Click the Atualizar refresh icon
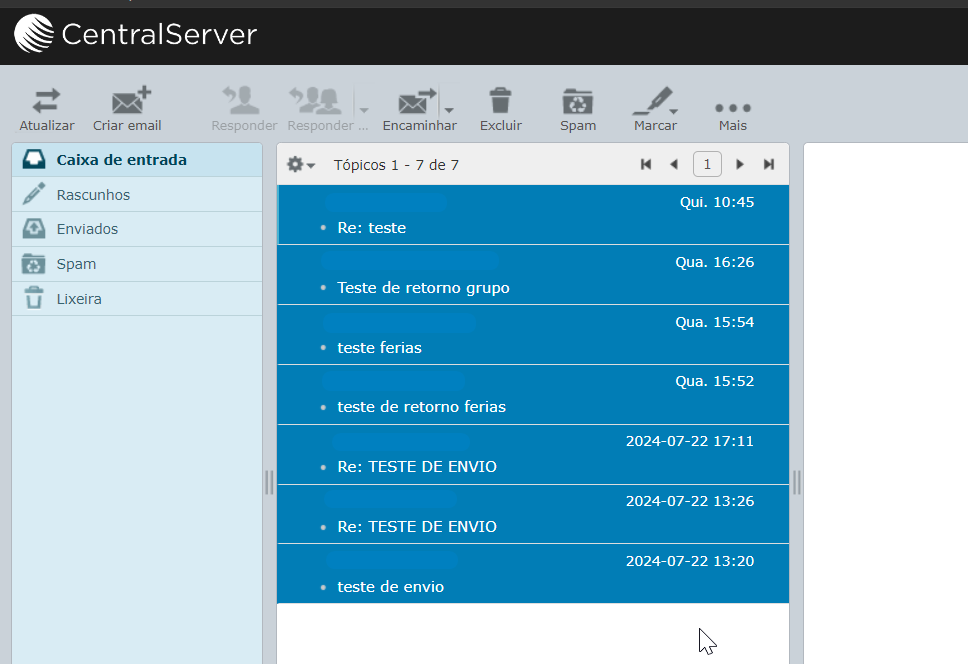The image size is (968, 664). [46, 102]
